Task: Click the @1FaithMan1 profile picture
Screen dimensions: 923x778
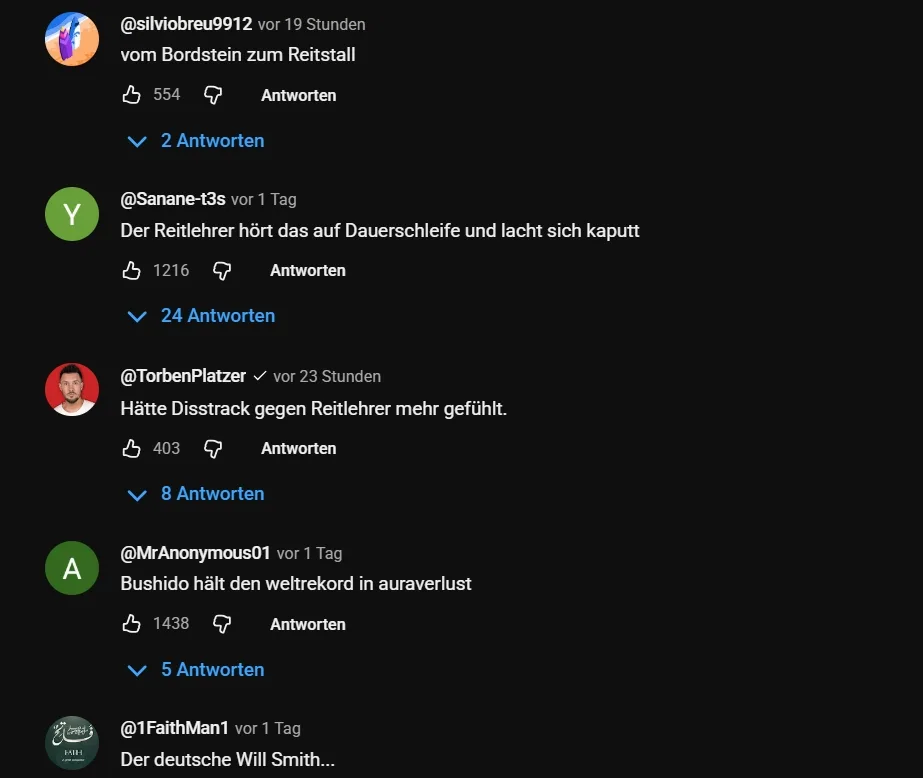Action: [72, 743]
